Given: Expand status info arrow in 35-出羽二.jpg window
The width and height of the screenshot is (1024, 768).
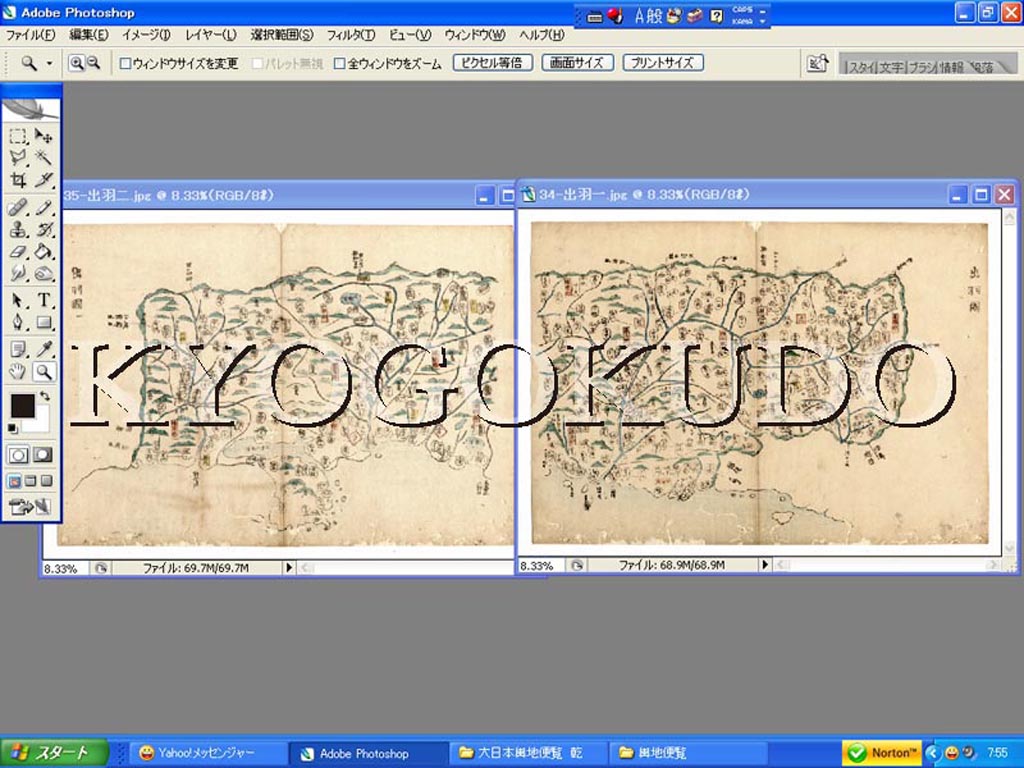Looking at the screenshot, I should click(289, 568).
